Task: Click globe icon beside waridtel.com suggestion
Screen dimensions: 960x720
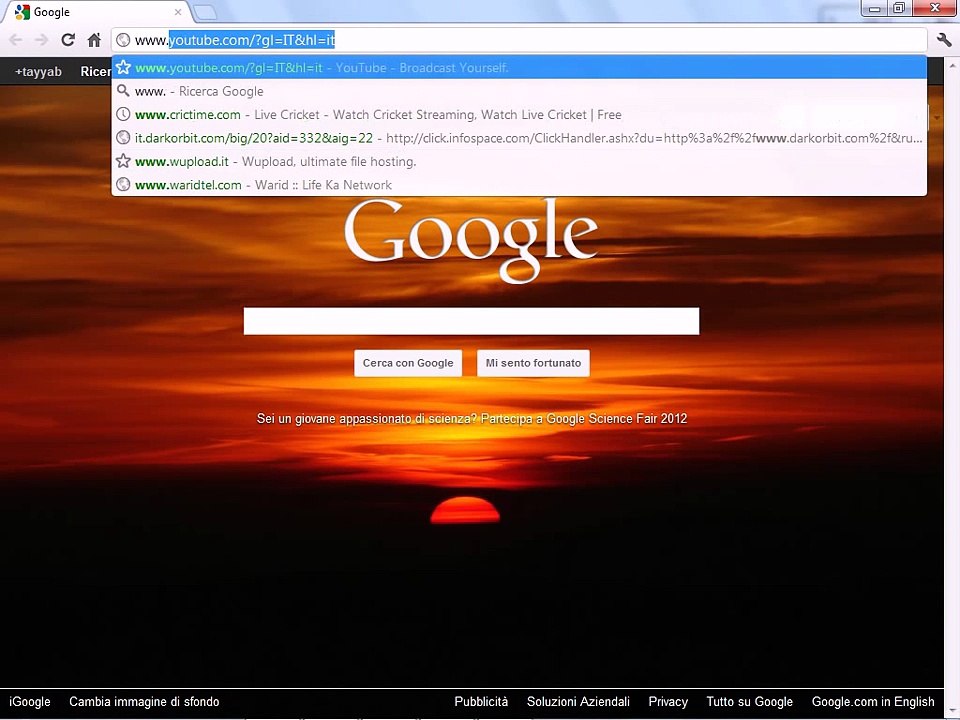Action: [x=123, y=184]
